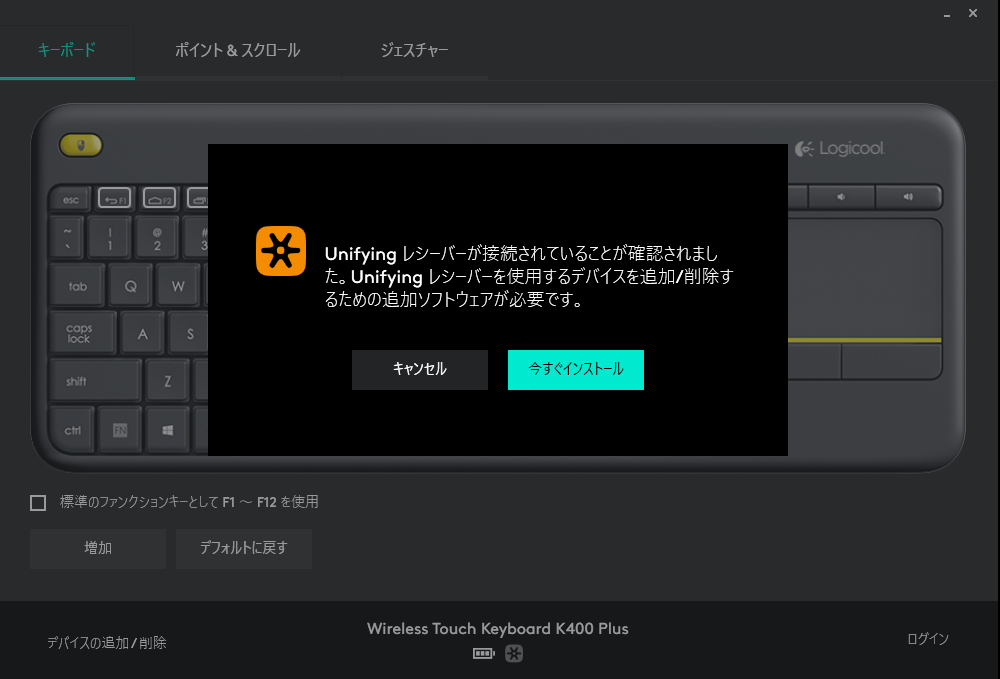Toggle 標準のファンクションキー F1～F12 checkbox
1000x679 pixels.
(x=38, y=503)
